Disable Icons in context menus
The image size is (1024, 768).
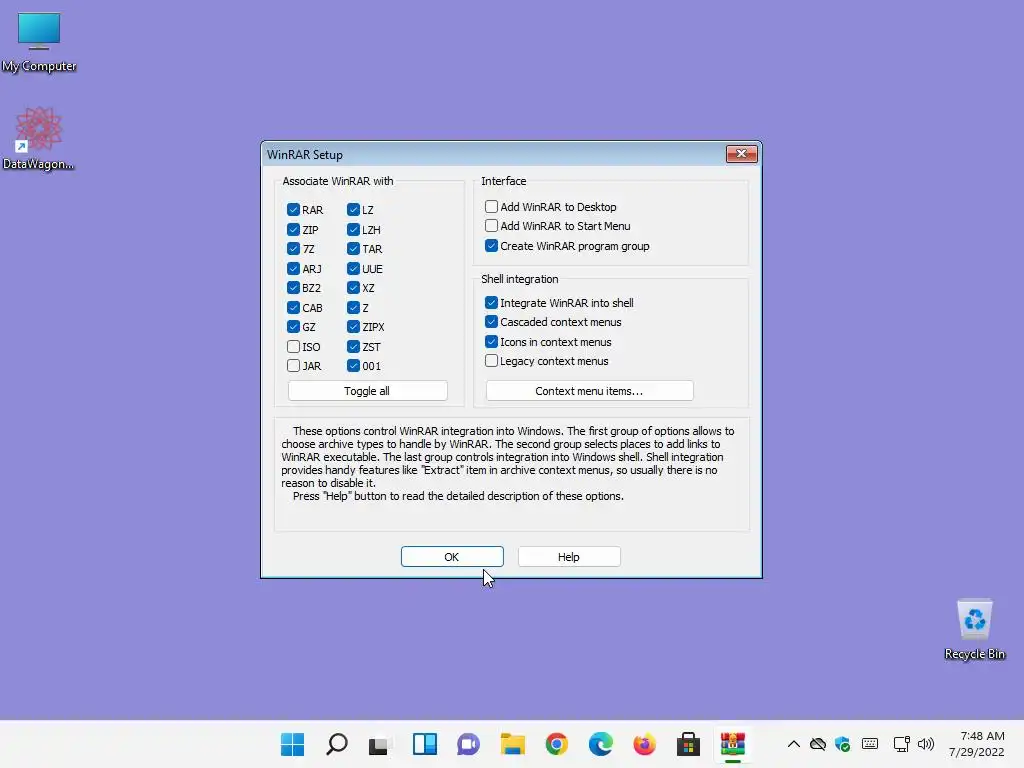(491, 342)
